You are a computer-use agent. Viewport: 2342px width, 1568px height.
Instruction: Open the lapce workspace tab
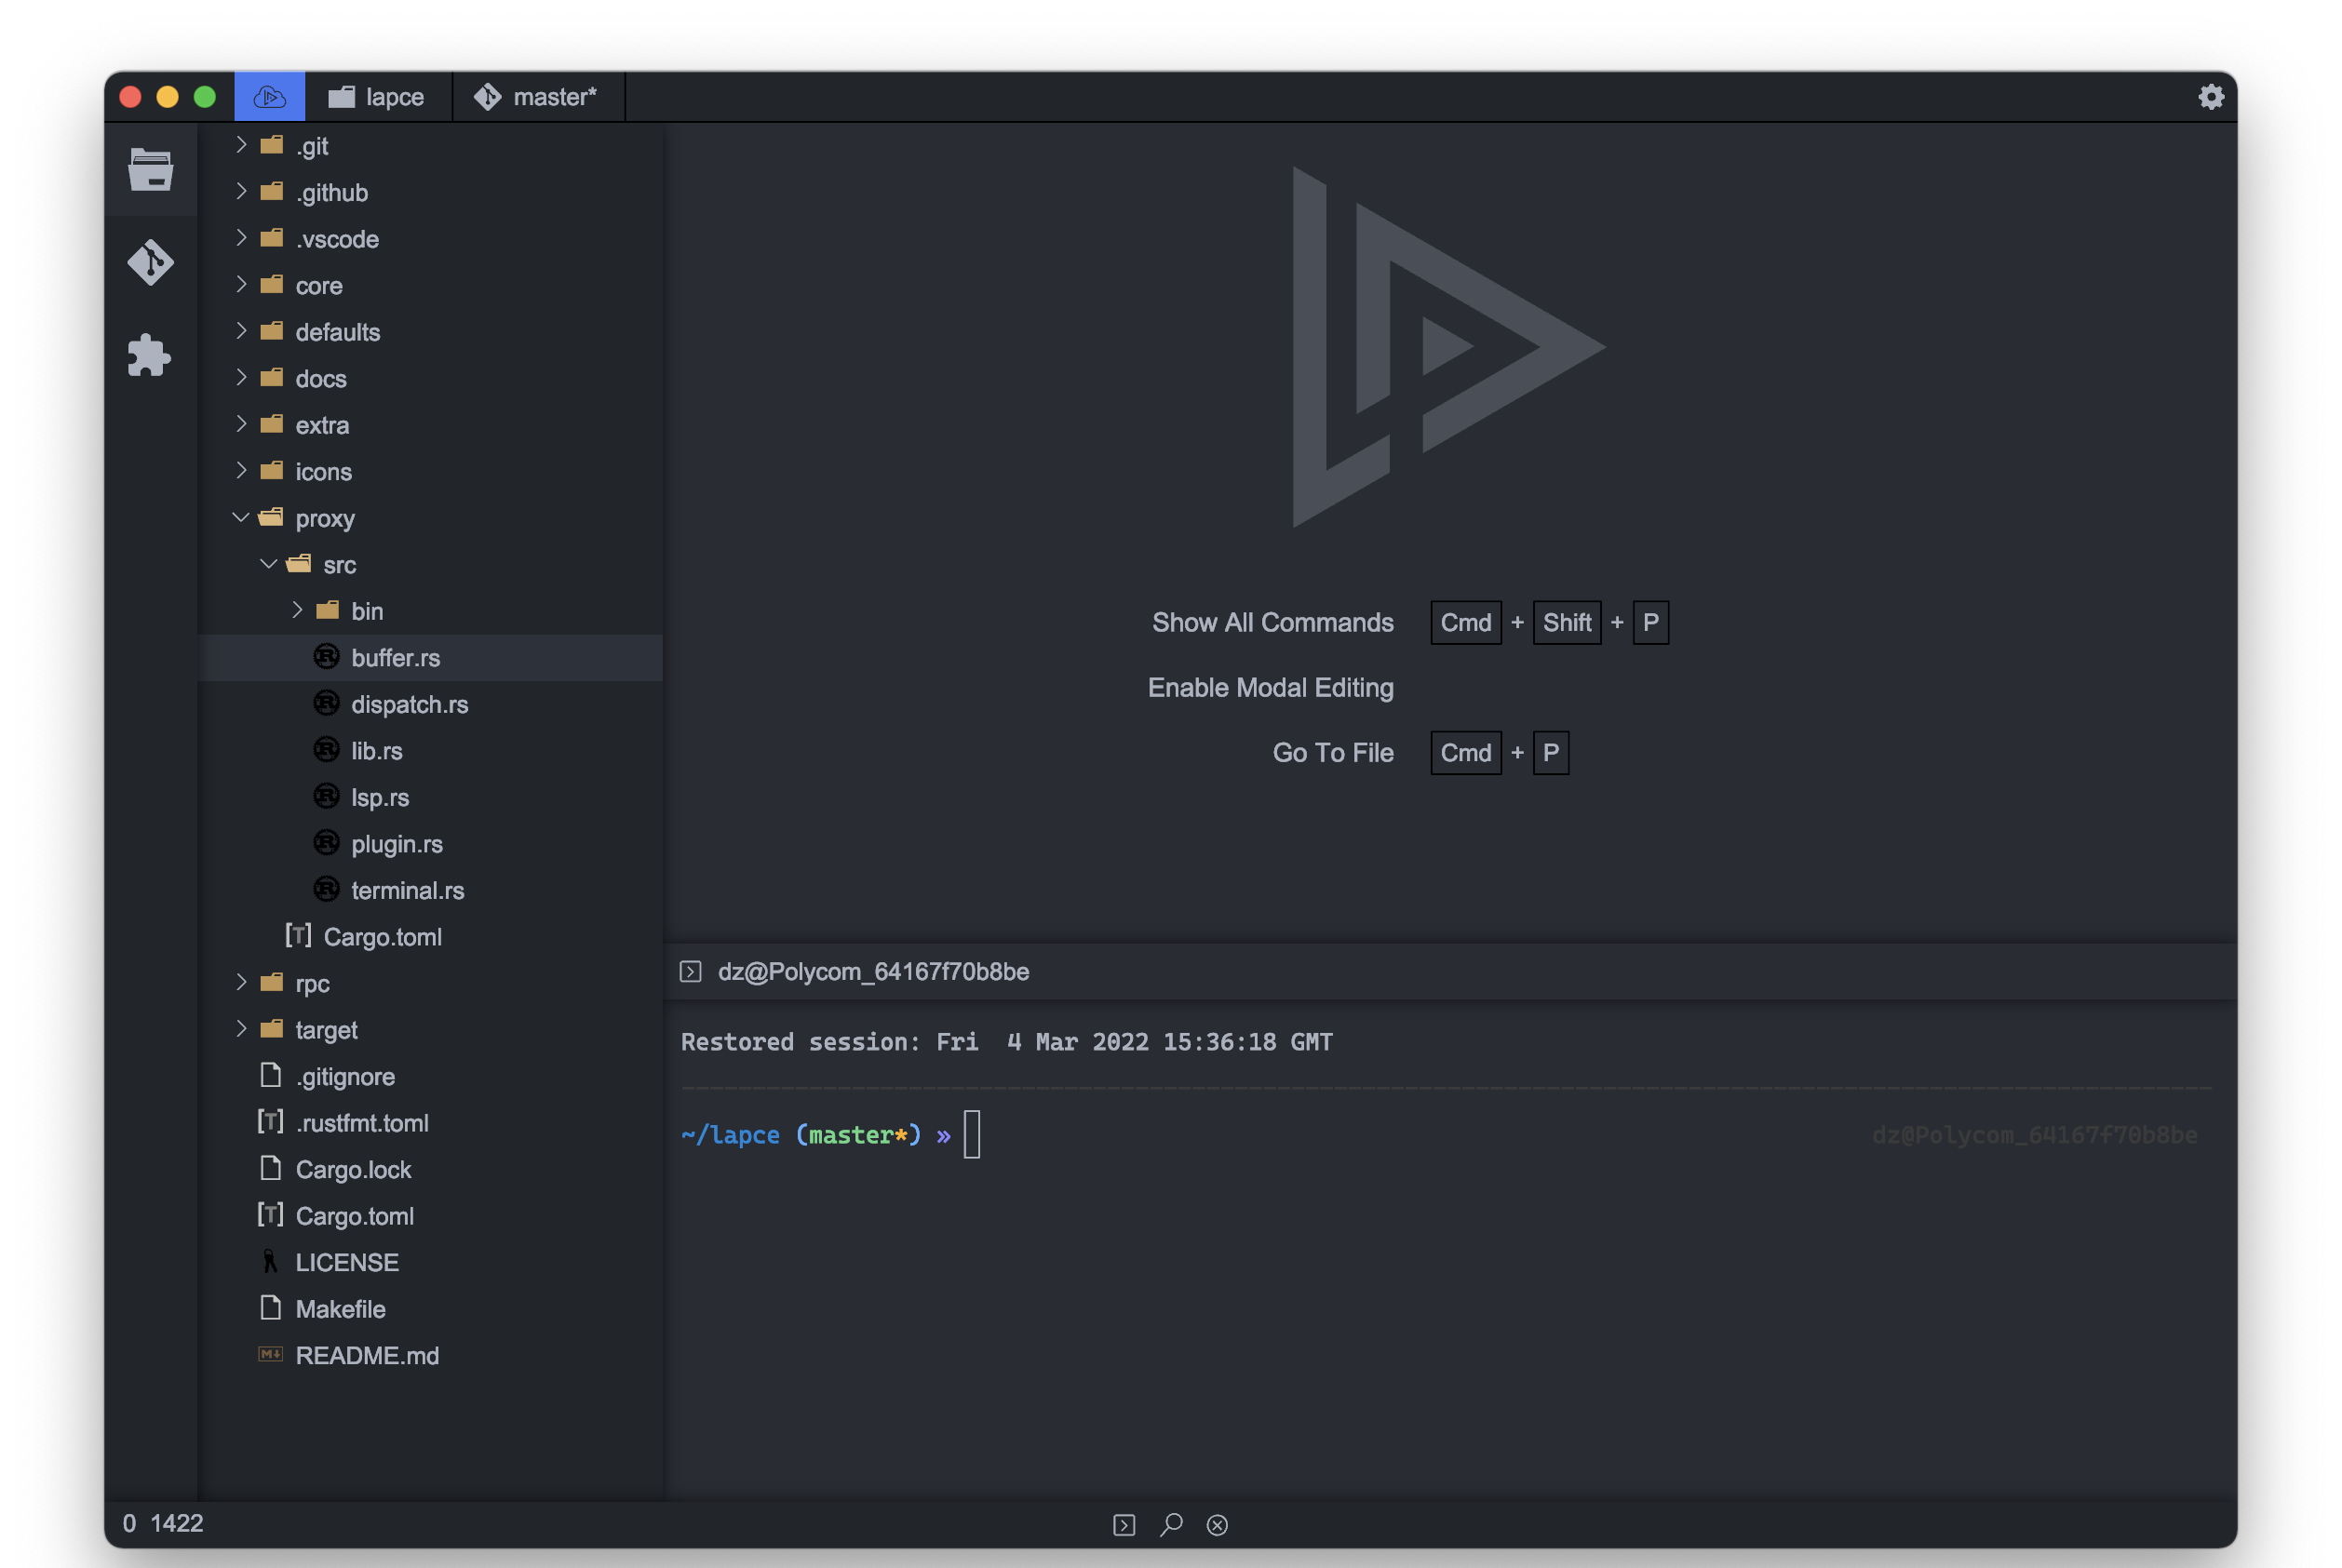click(x=378, y=97)
